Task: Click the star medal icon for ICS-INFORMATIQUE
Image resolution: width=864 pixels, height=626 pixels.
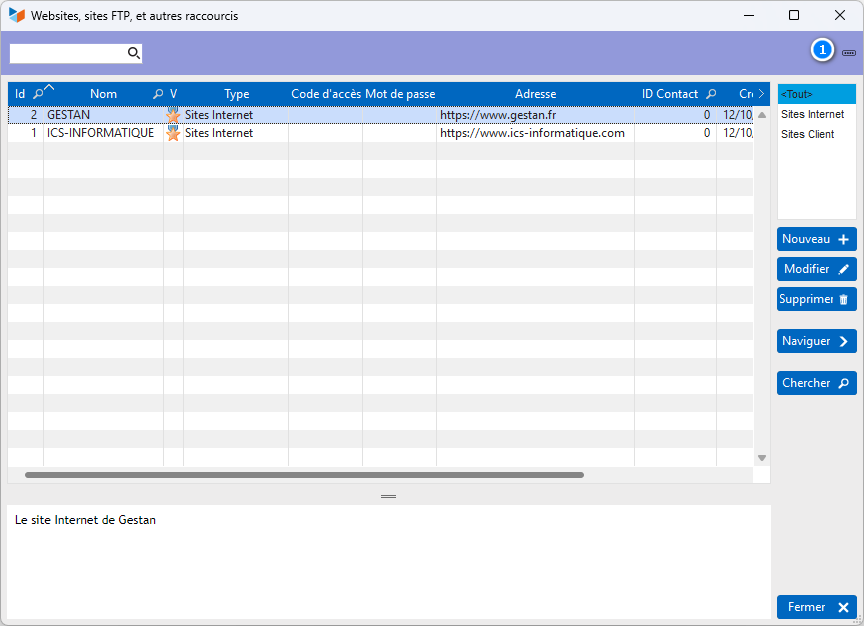Action: (x=173, y=133)
